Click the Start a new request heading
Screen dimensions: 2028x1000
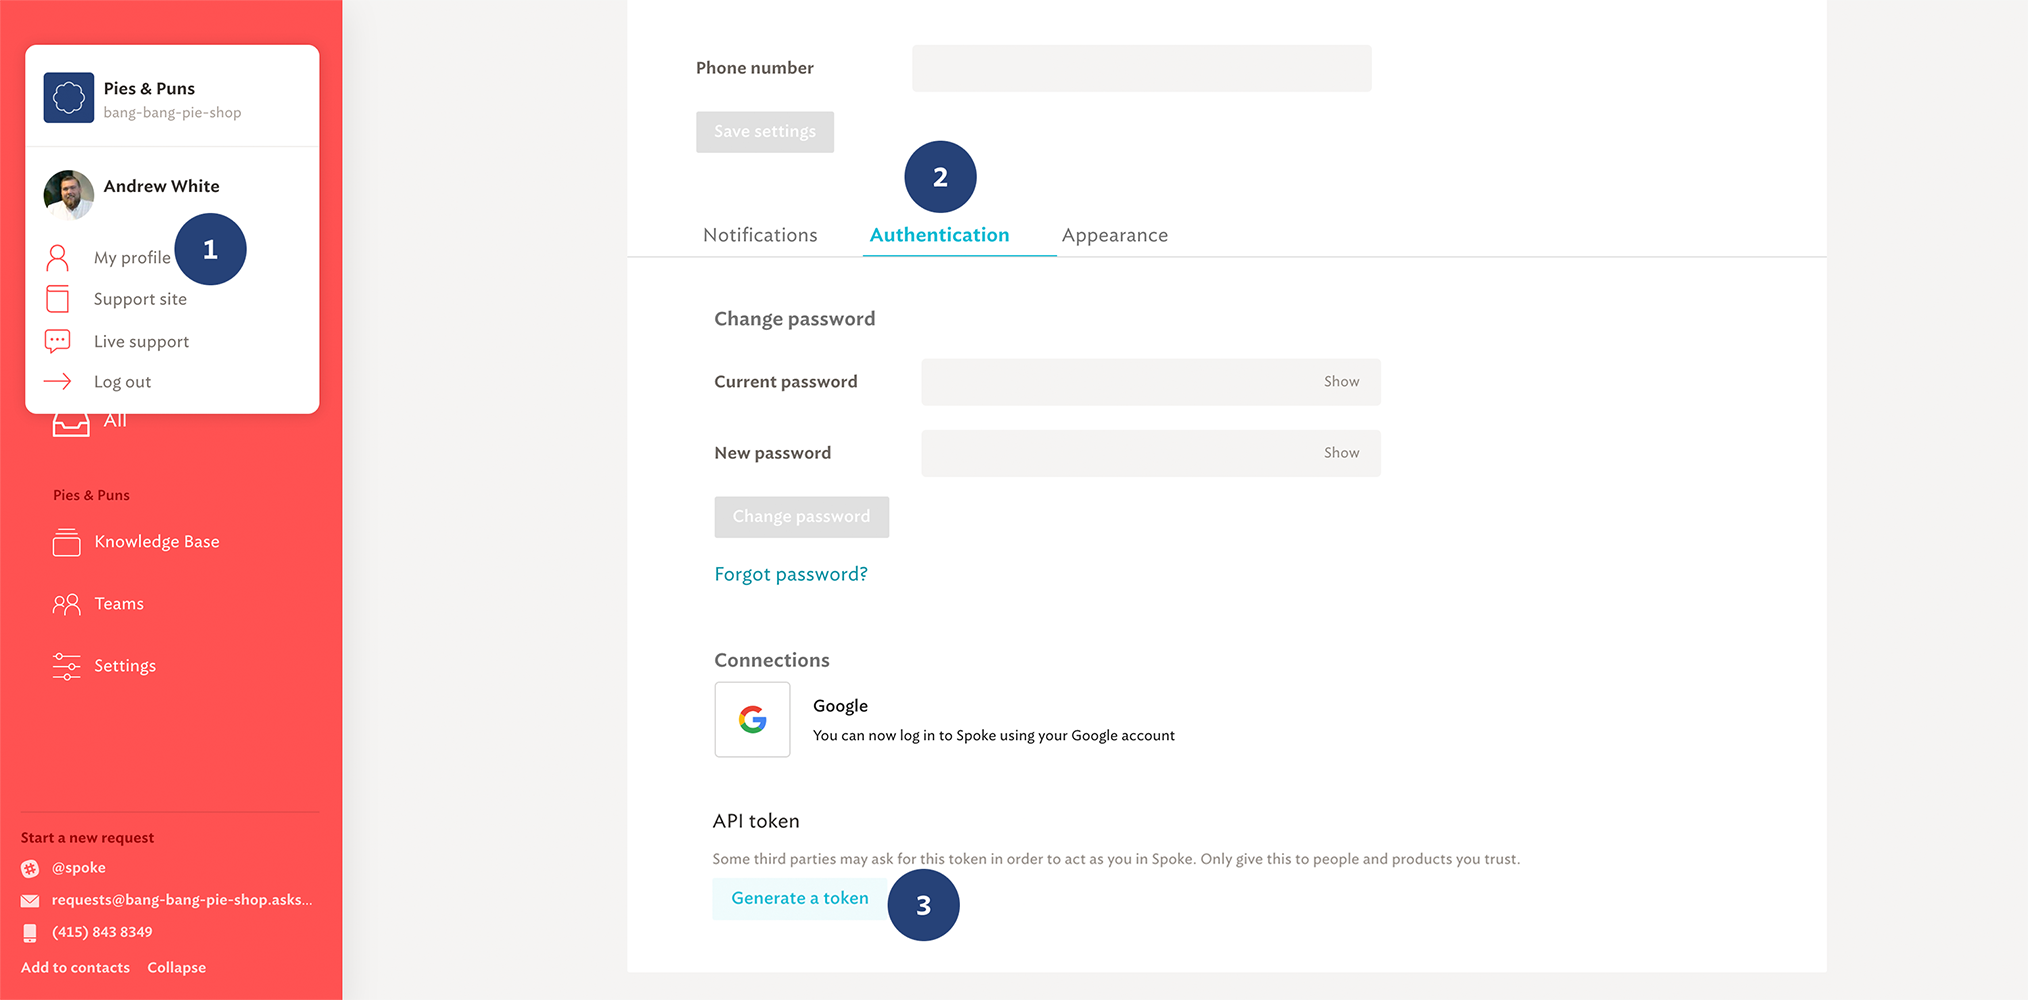(x=87, y=838)
